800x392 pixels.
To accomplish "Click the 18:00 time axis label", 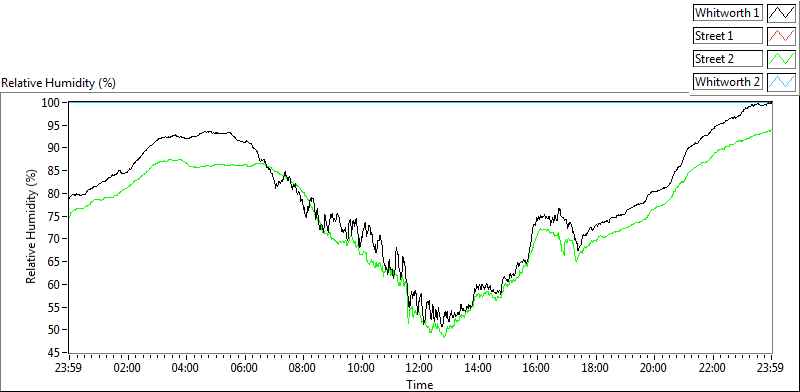I will 596,368.
